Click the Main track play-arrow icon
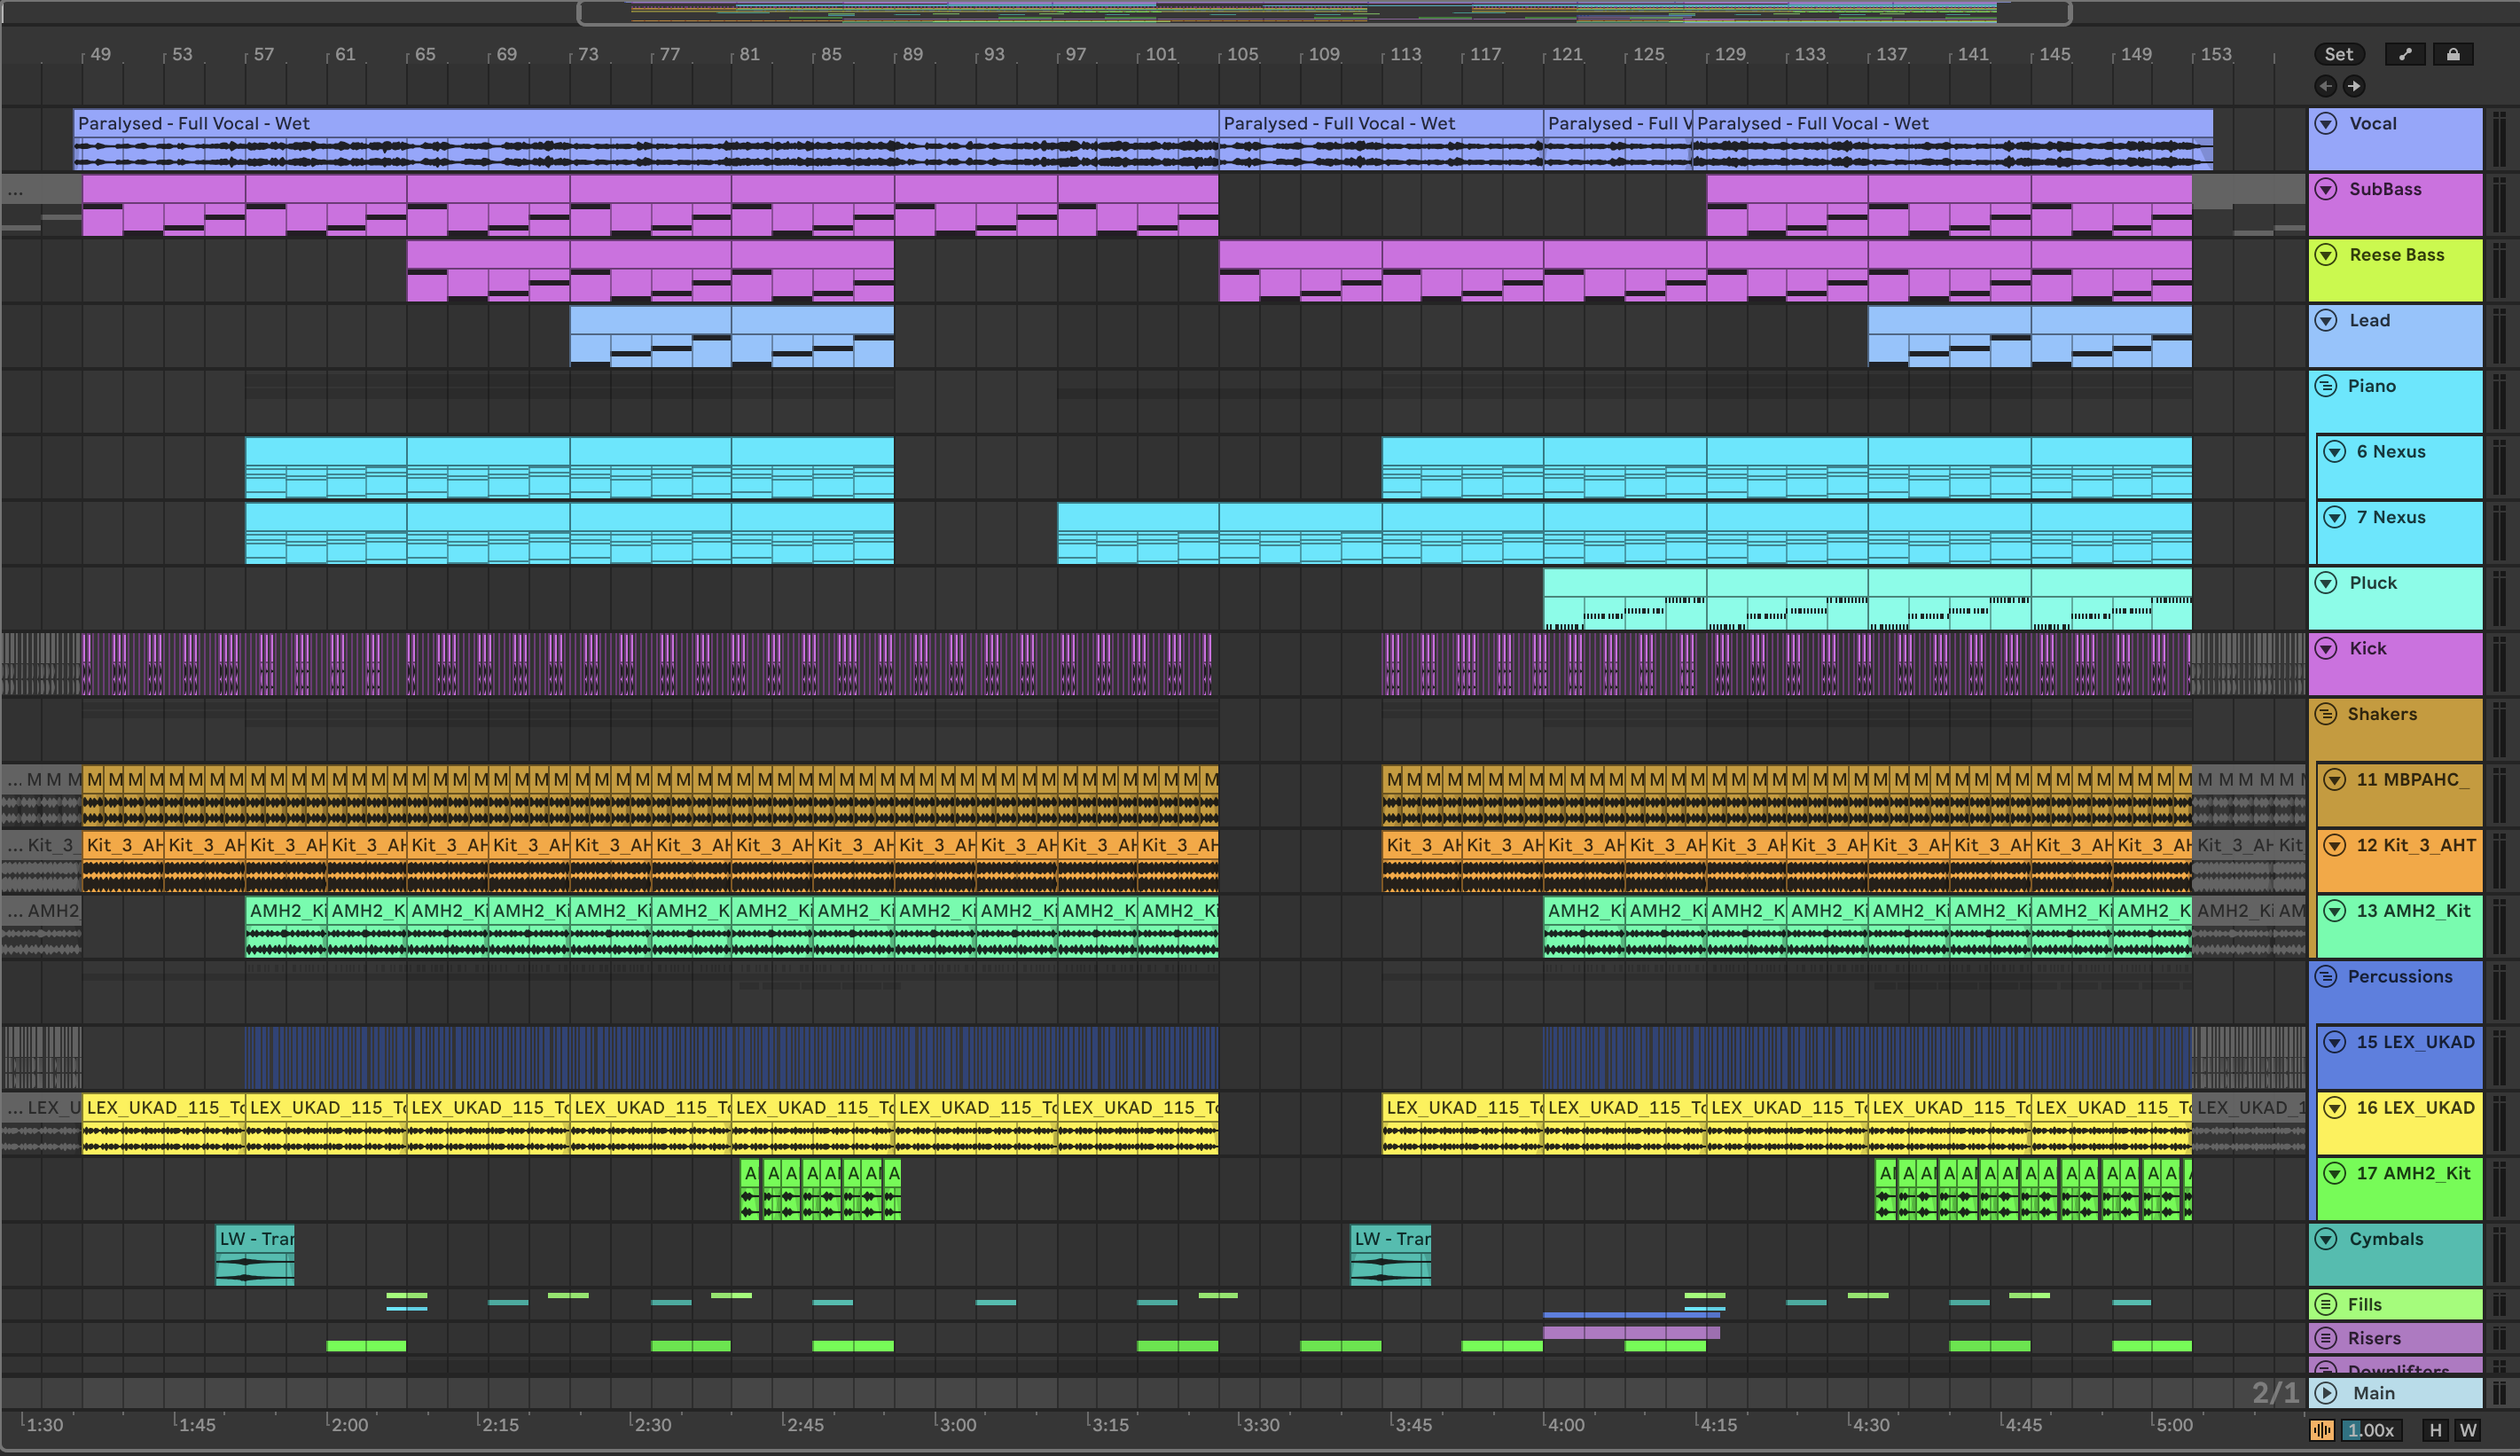This screenshot has height=1456, width=2520. 2326,1393
